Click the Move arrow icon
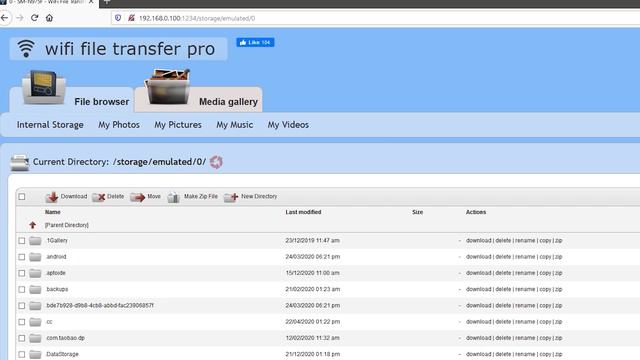The height and width of the screenshot is (360, 640). 138,197
